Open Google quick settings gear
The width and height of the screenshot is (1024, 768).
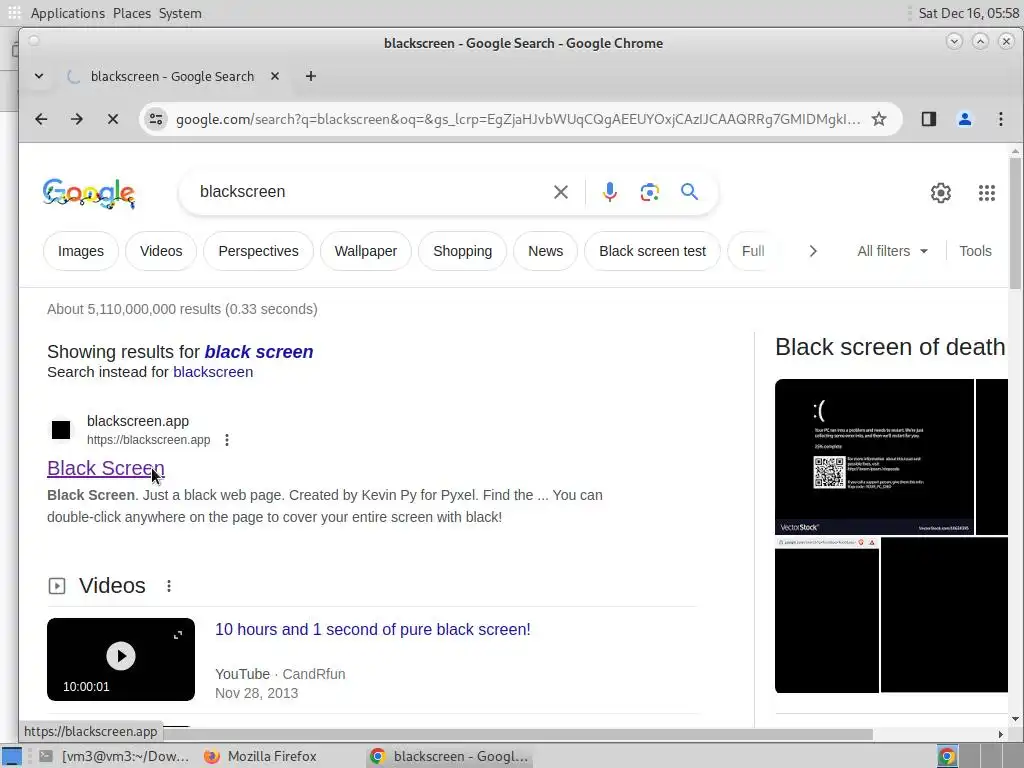[940, 193]
